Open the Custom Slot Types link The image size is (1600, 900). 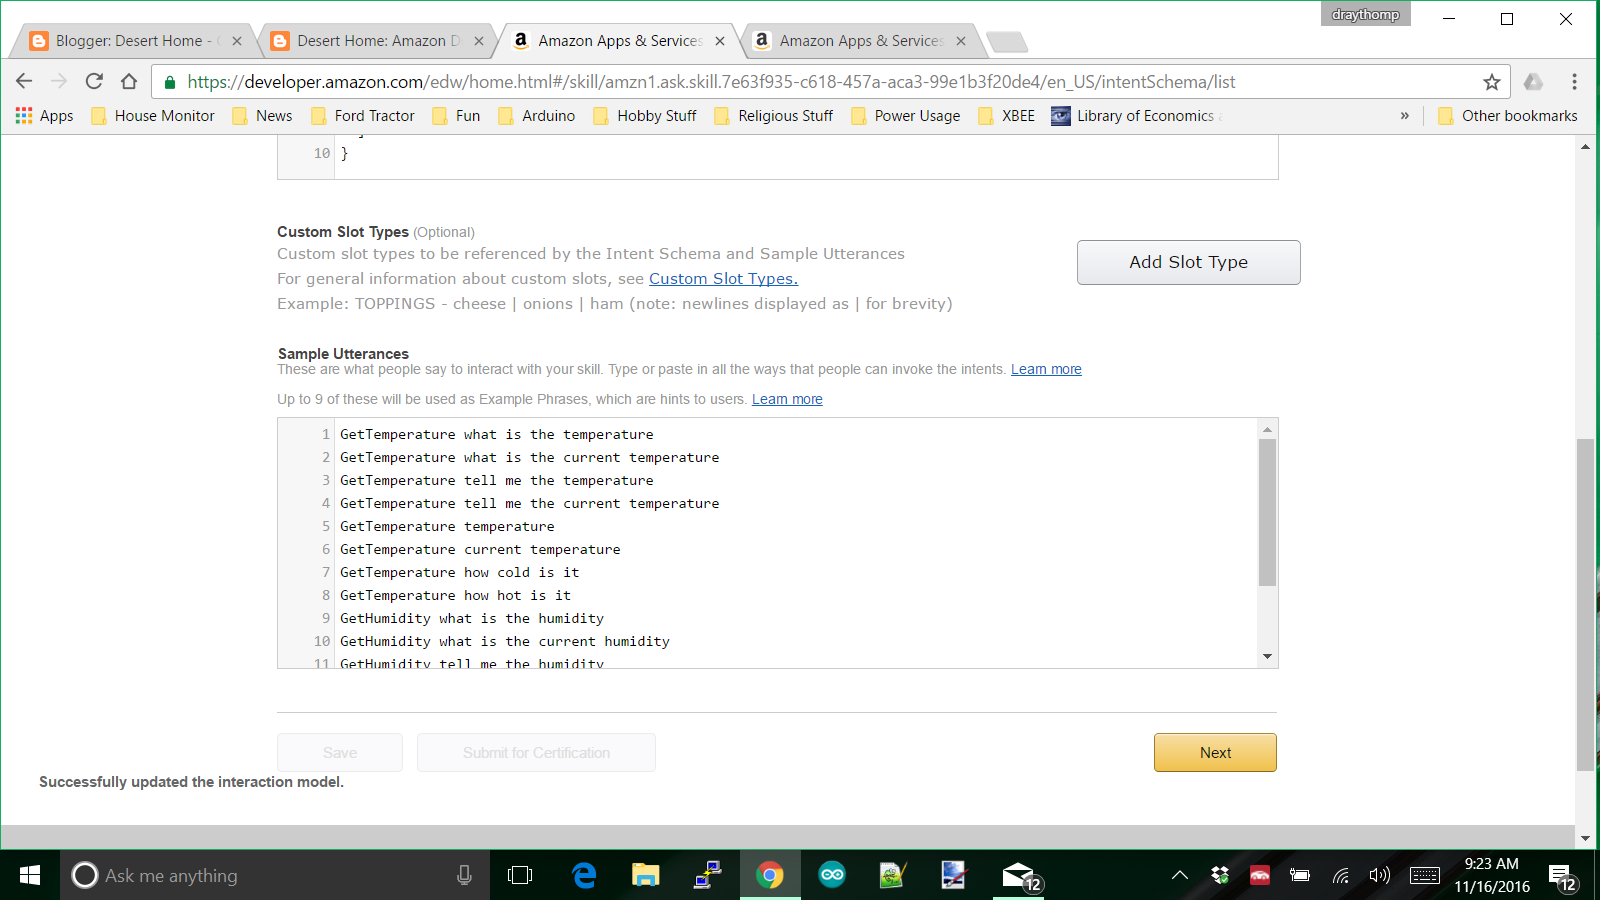(722, 278)
